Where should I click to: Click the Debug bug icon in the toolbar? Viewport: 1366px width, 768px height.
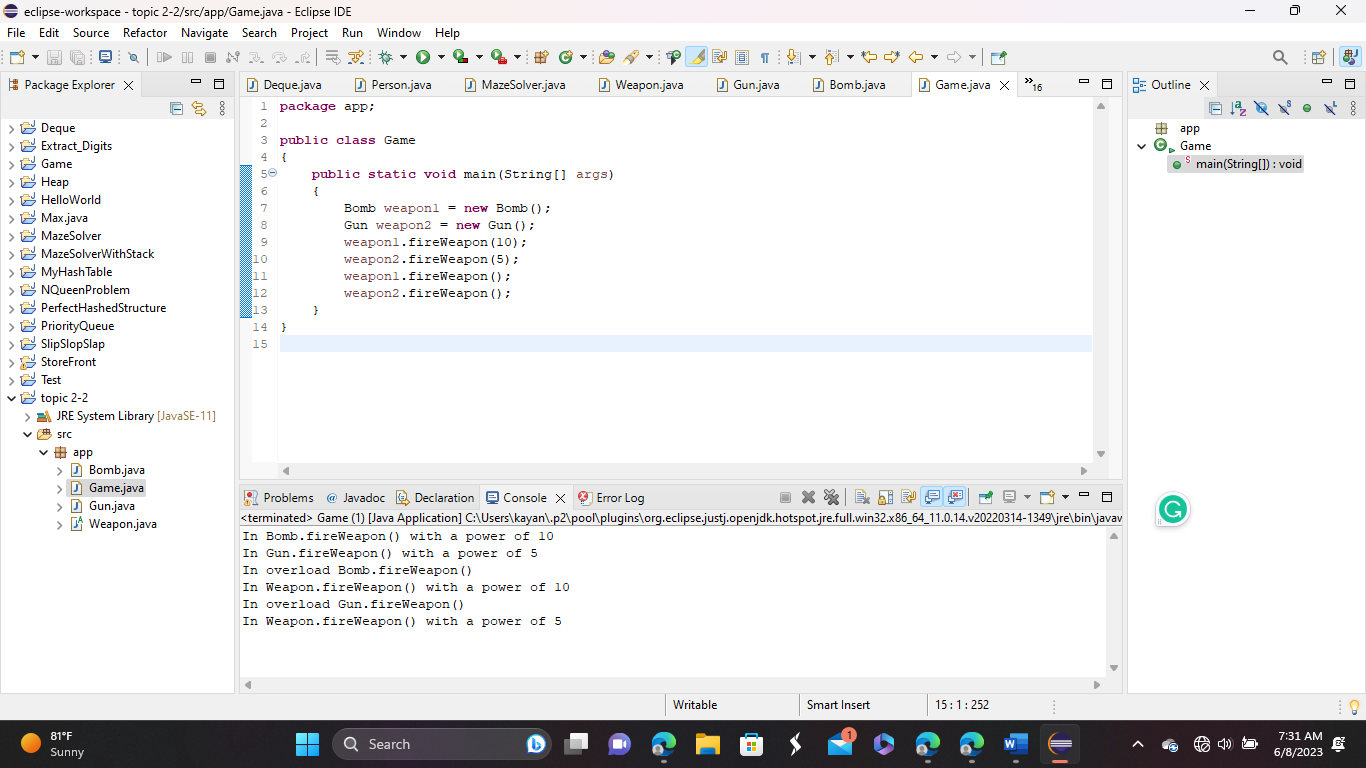coord(386,57)
